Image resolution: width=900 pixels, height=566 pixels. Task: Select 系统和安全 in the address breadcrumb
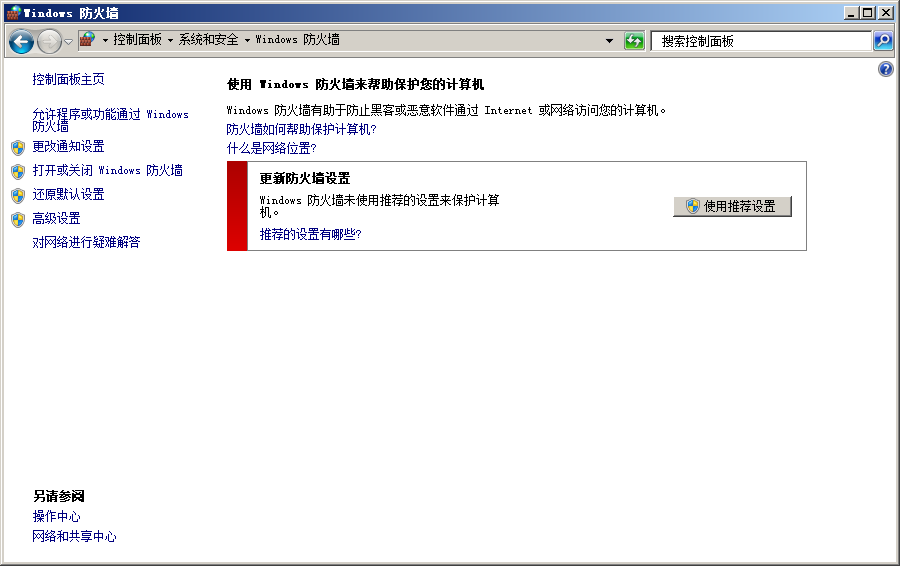pos(208,40)
